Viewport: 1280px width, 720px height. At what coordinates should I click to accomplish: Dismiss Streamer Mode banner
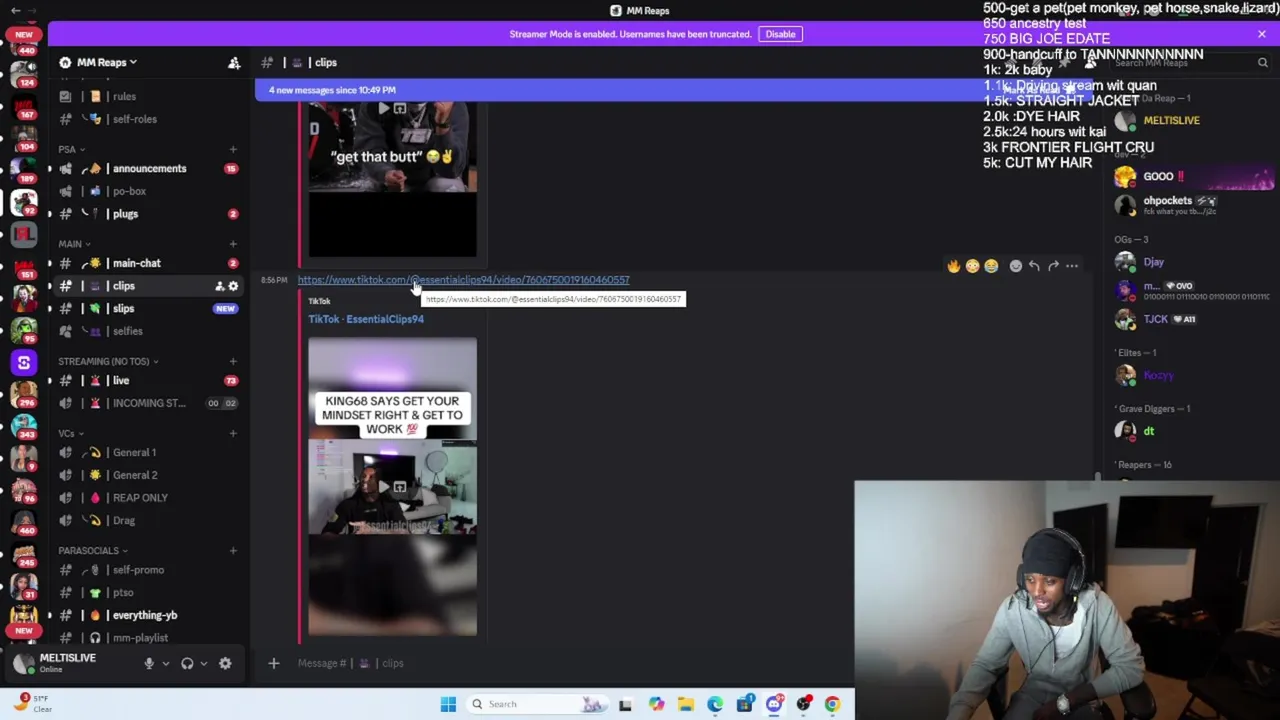tap(1262, 34)
